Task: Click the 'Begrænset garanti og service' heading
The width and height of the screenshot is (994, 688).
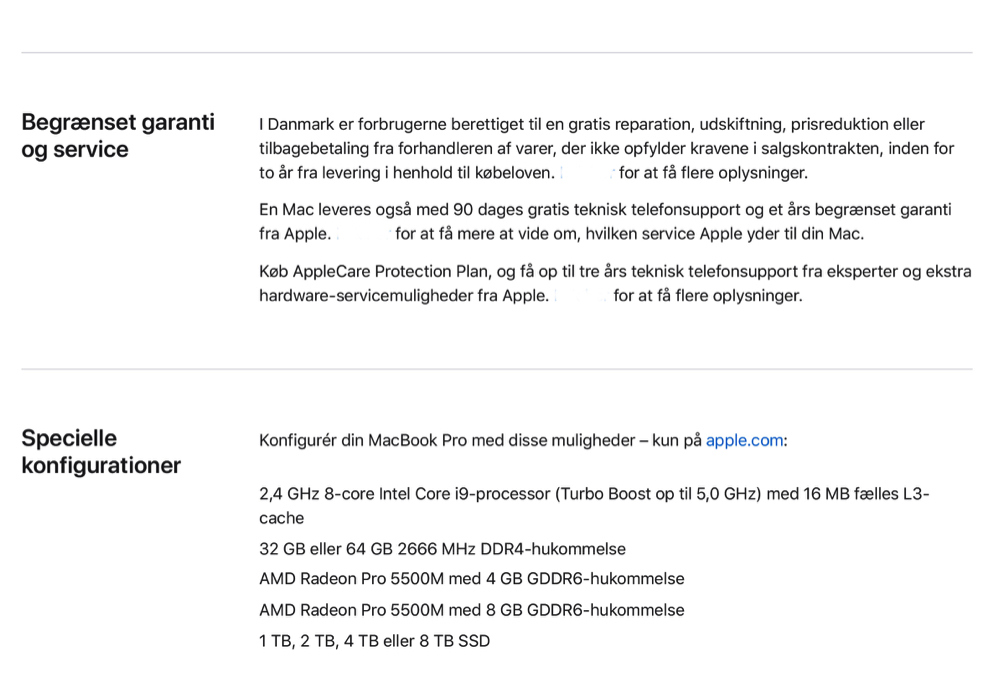Action: (x=118, y=136)
